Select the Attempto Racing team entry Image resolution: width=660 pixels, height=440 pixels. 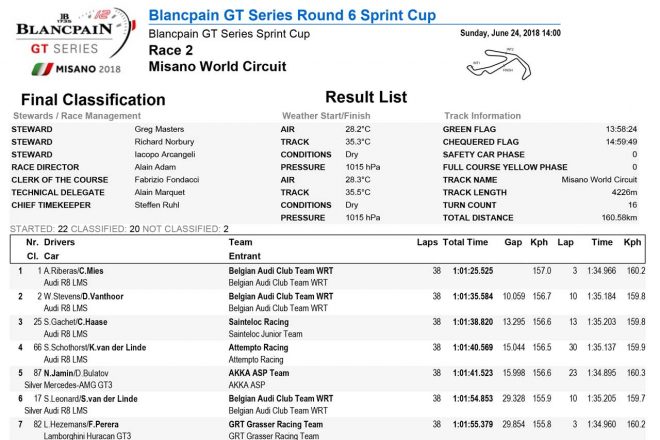pos(258,347)
